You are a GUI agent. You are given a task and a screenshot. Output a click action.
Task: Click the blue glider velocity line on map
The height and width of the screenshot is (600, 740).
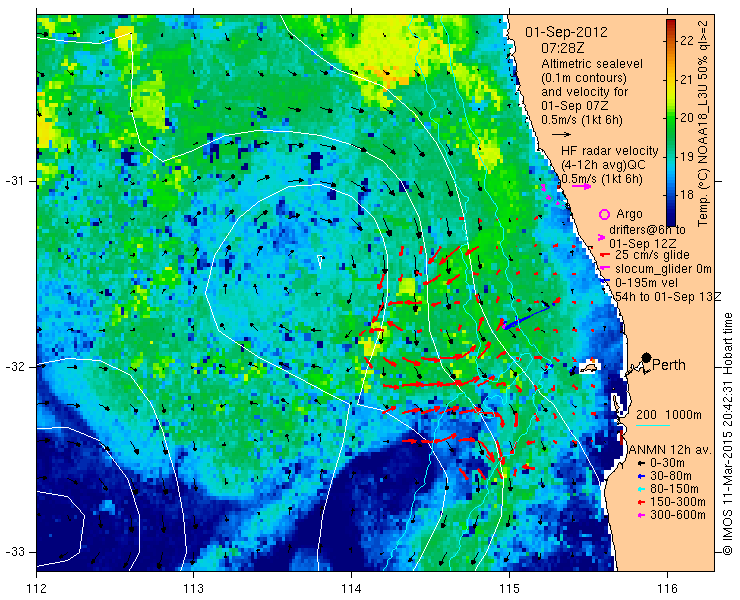[x=526, y=316]
